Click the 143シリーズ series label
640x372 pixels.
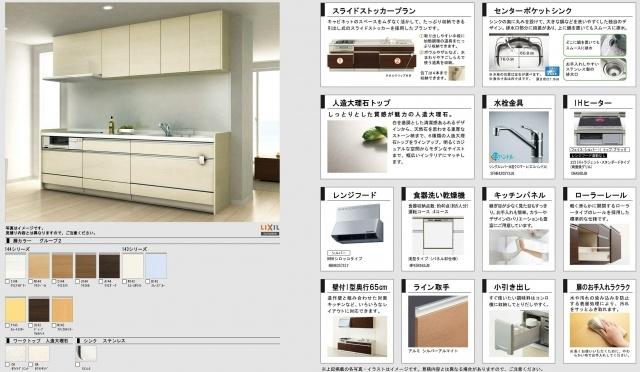tap(135, 249)
